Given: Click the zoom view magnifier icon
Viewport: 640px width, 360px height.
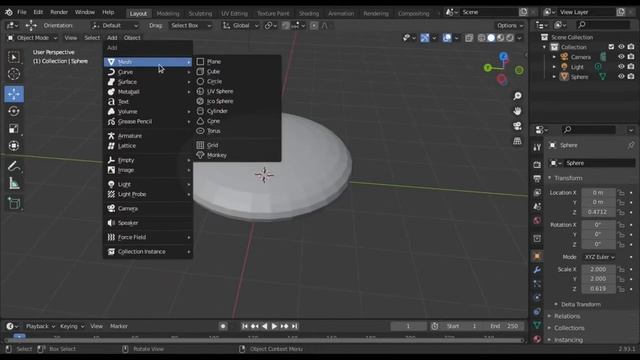Looking at the screenshot, I should pyautogui.click(x=517, y=96).
